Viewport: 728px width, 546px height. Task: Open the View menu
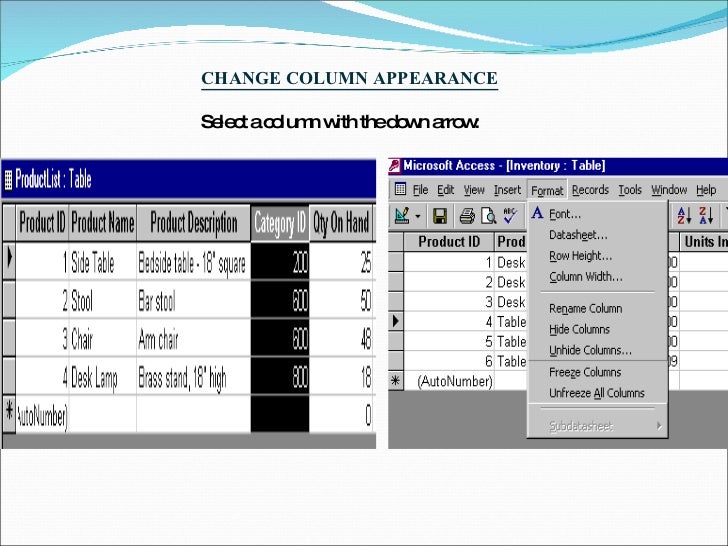474,190
